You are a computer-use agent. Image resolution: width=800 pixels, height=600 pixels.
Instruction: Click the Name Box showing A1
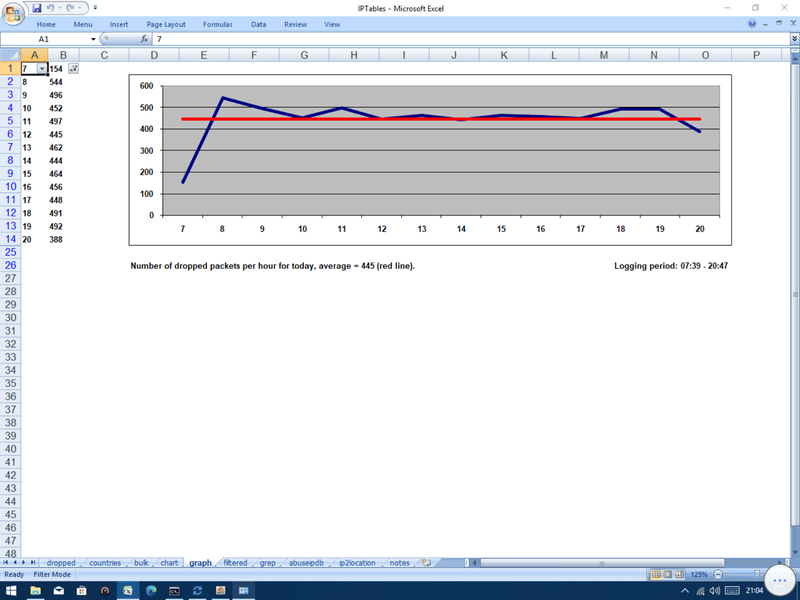(45, 39)
